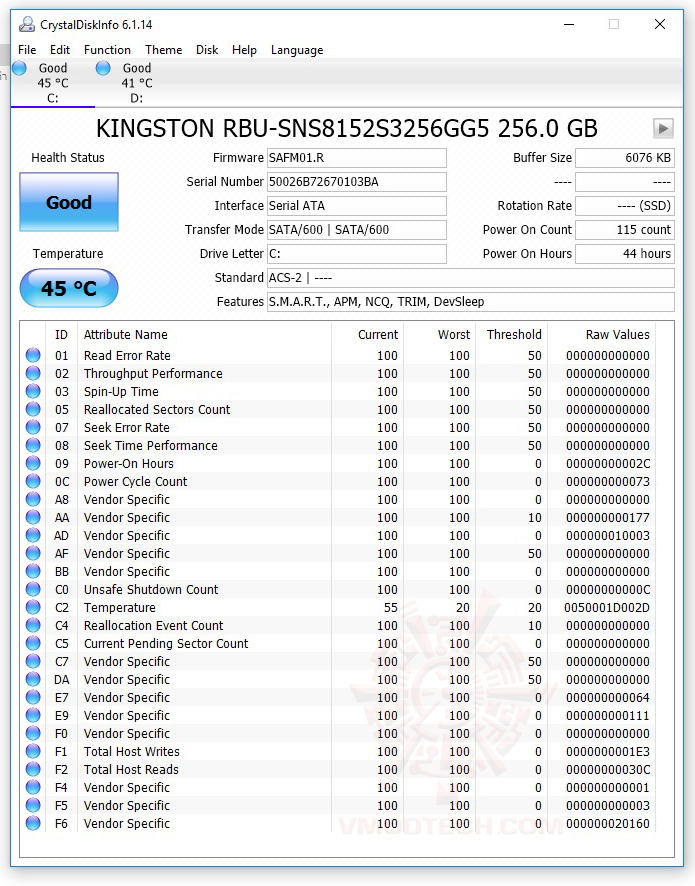Click the Worst column header

454,335
